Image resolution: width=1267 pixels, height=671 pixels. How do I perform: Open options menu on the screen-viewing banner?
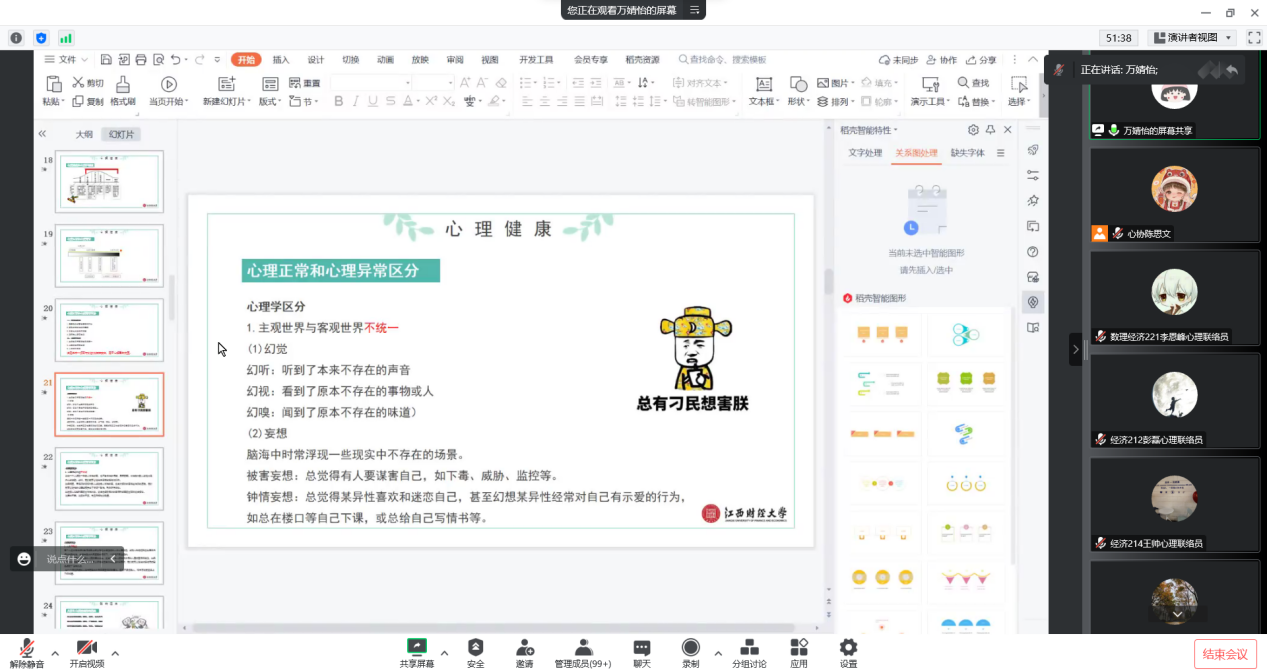pos(693,10)
